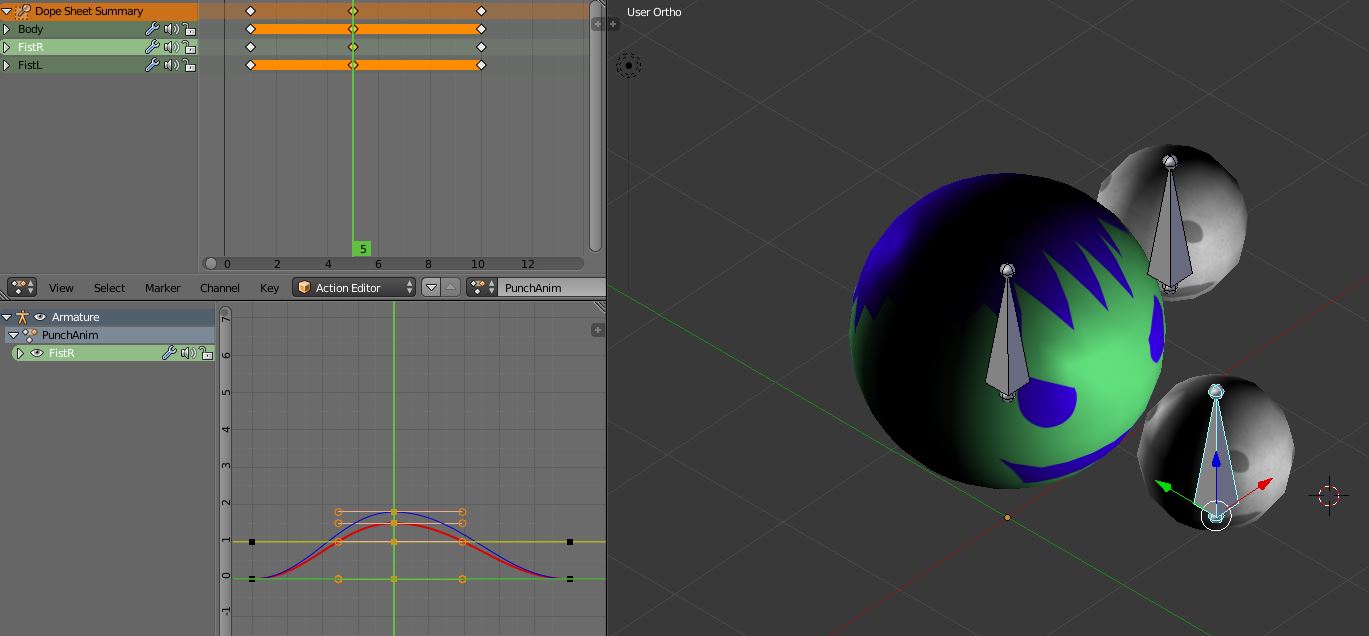Open the Select menu in dope sheet header

[109, 288]
